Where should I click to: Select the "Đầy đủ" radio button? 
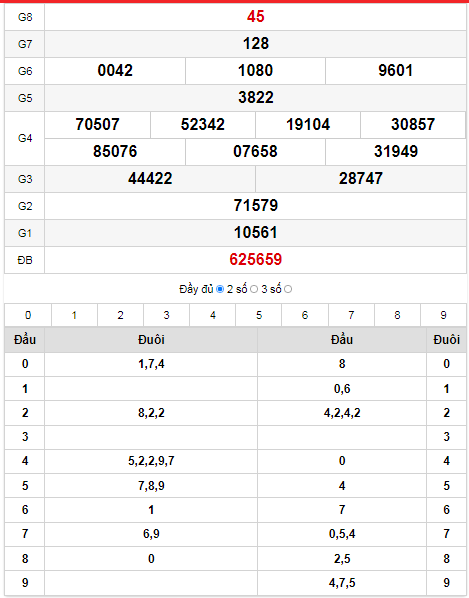coord(220,289)
